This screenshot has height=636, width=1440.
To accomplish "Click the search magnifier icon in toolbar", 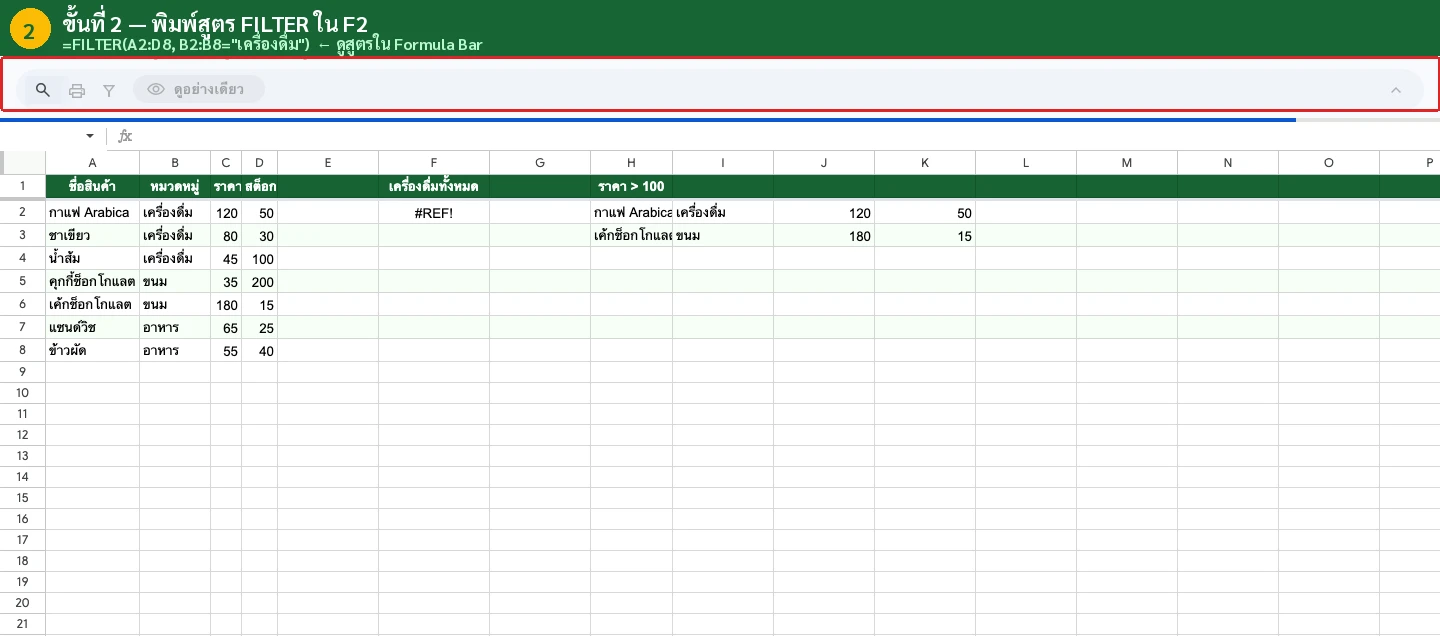I will point(43,90).
